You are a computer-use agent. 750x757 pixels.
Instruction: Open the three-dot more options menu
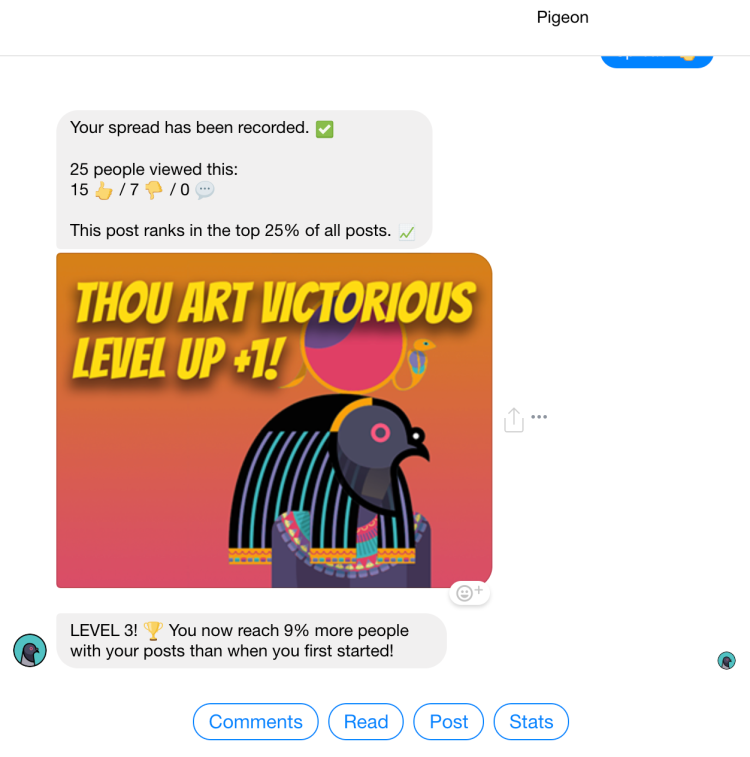[539, 417]
